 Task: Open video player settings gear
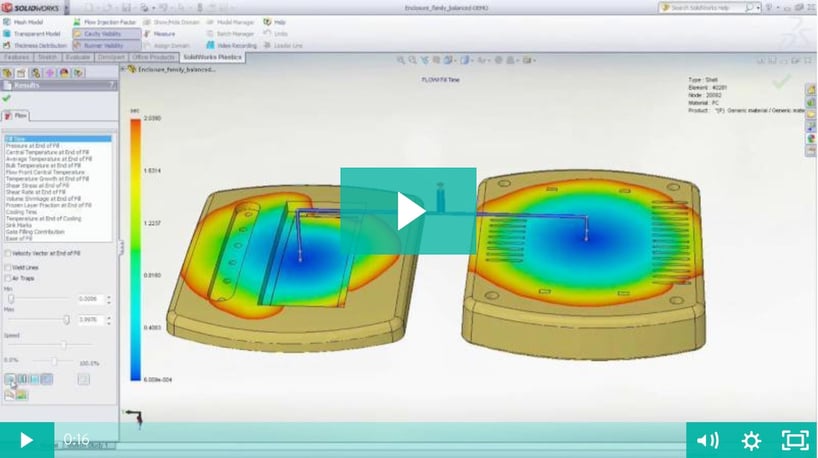[751, 441]
